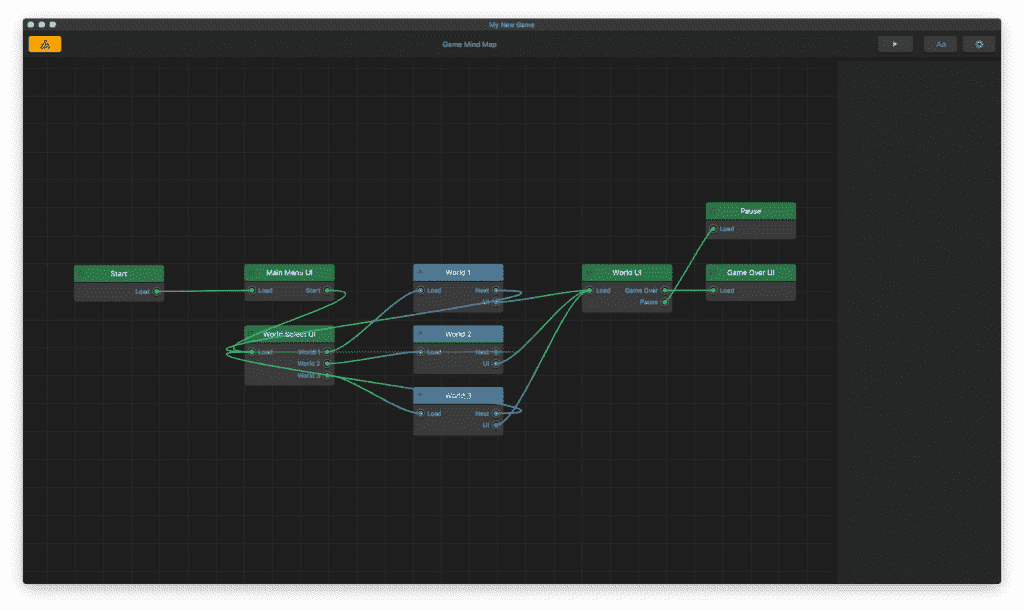Click the World UI Pause output port

pos(665,302)
